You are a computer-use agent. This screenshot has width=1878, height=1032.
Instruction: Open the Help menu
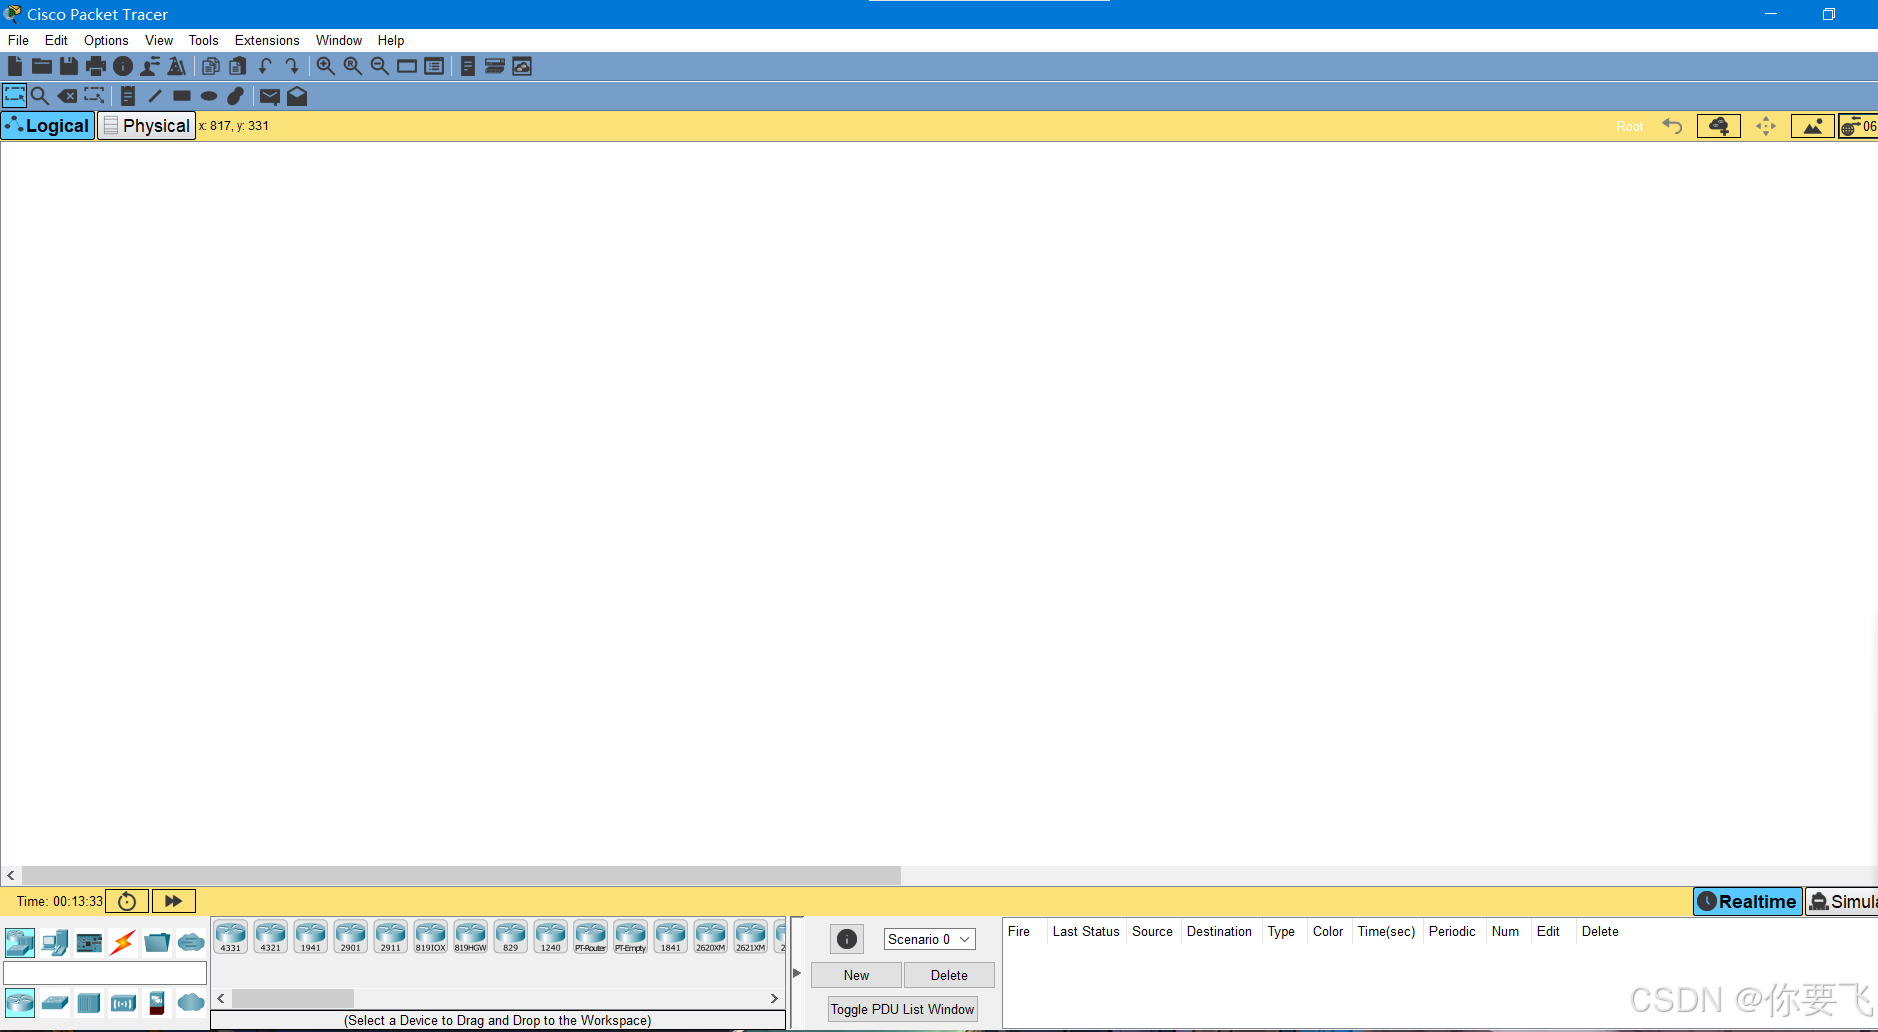point(391,40)
